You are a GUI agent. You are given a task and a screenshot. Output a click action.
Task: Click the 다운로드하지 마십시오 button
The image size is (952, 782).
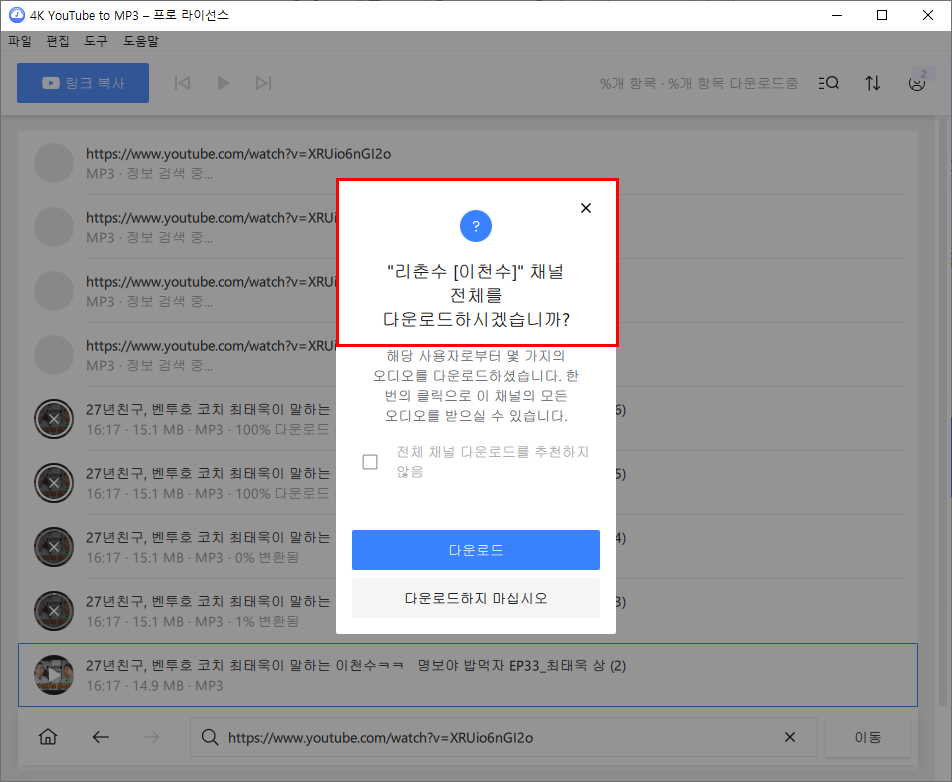475,598
